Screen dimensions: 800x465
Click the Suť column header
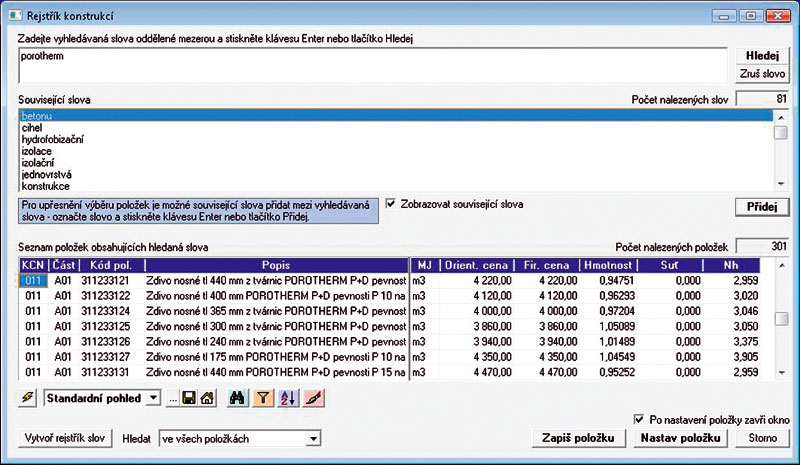pyautogui.click(x=670, y=265)
